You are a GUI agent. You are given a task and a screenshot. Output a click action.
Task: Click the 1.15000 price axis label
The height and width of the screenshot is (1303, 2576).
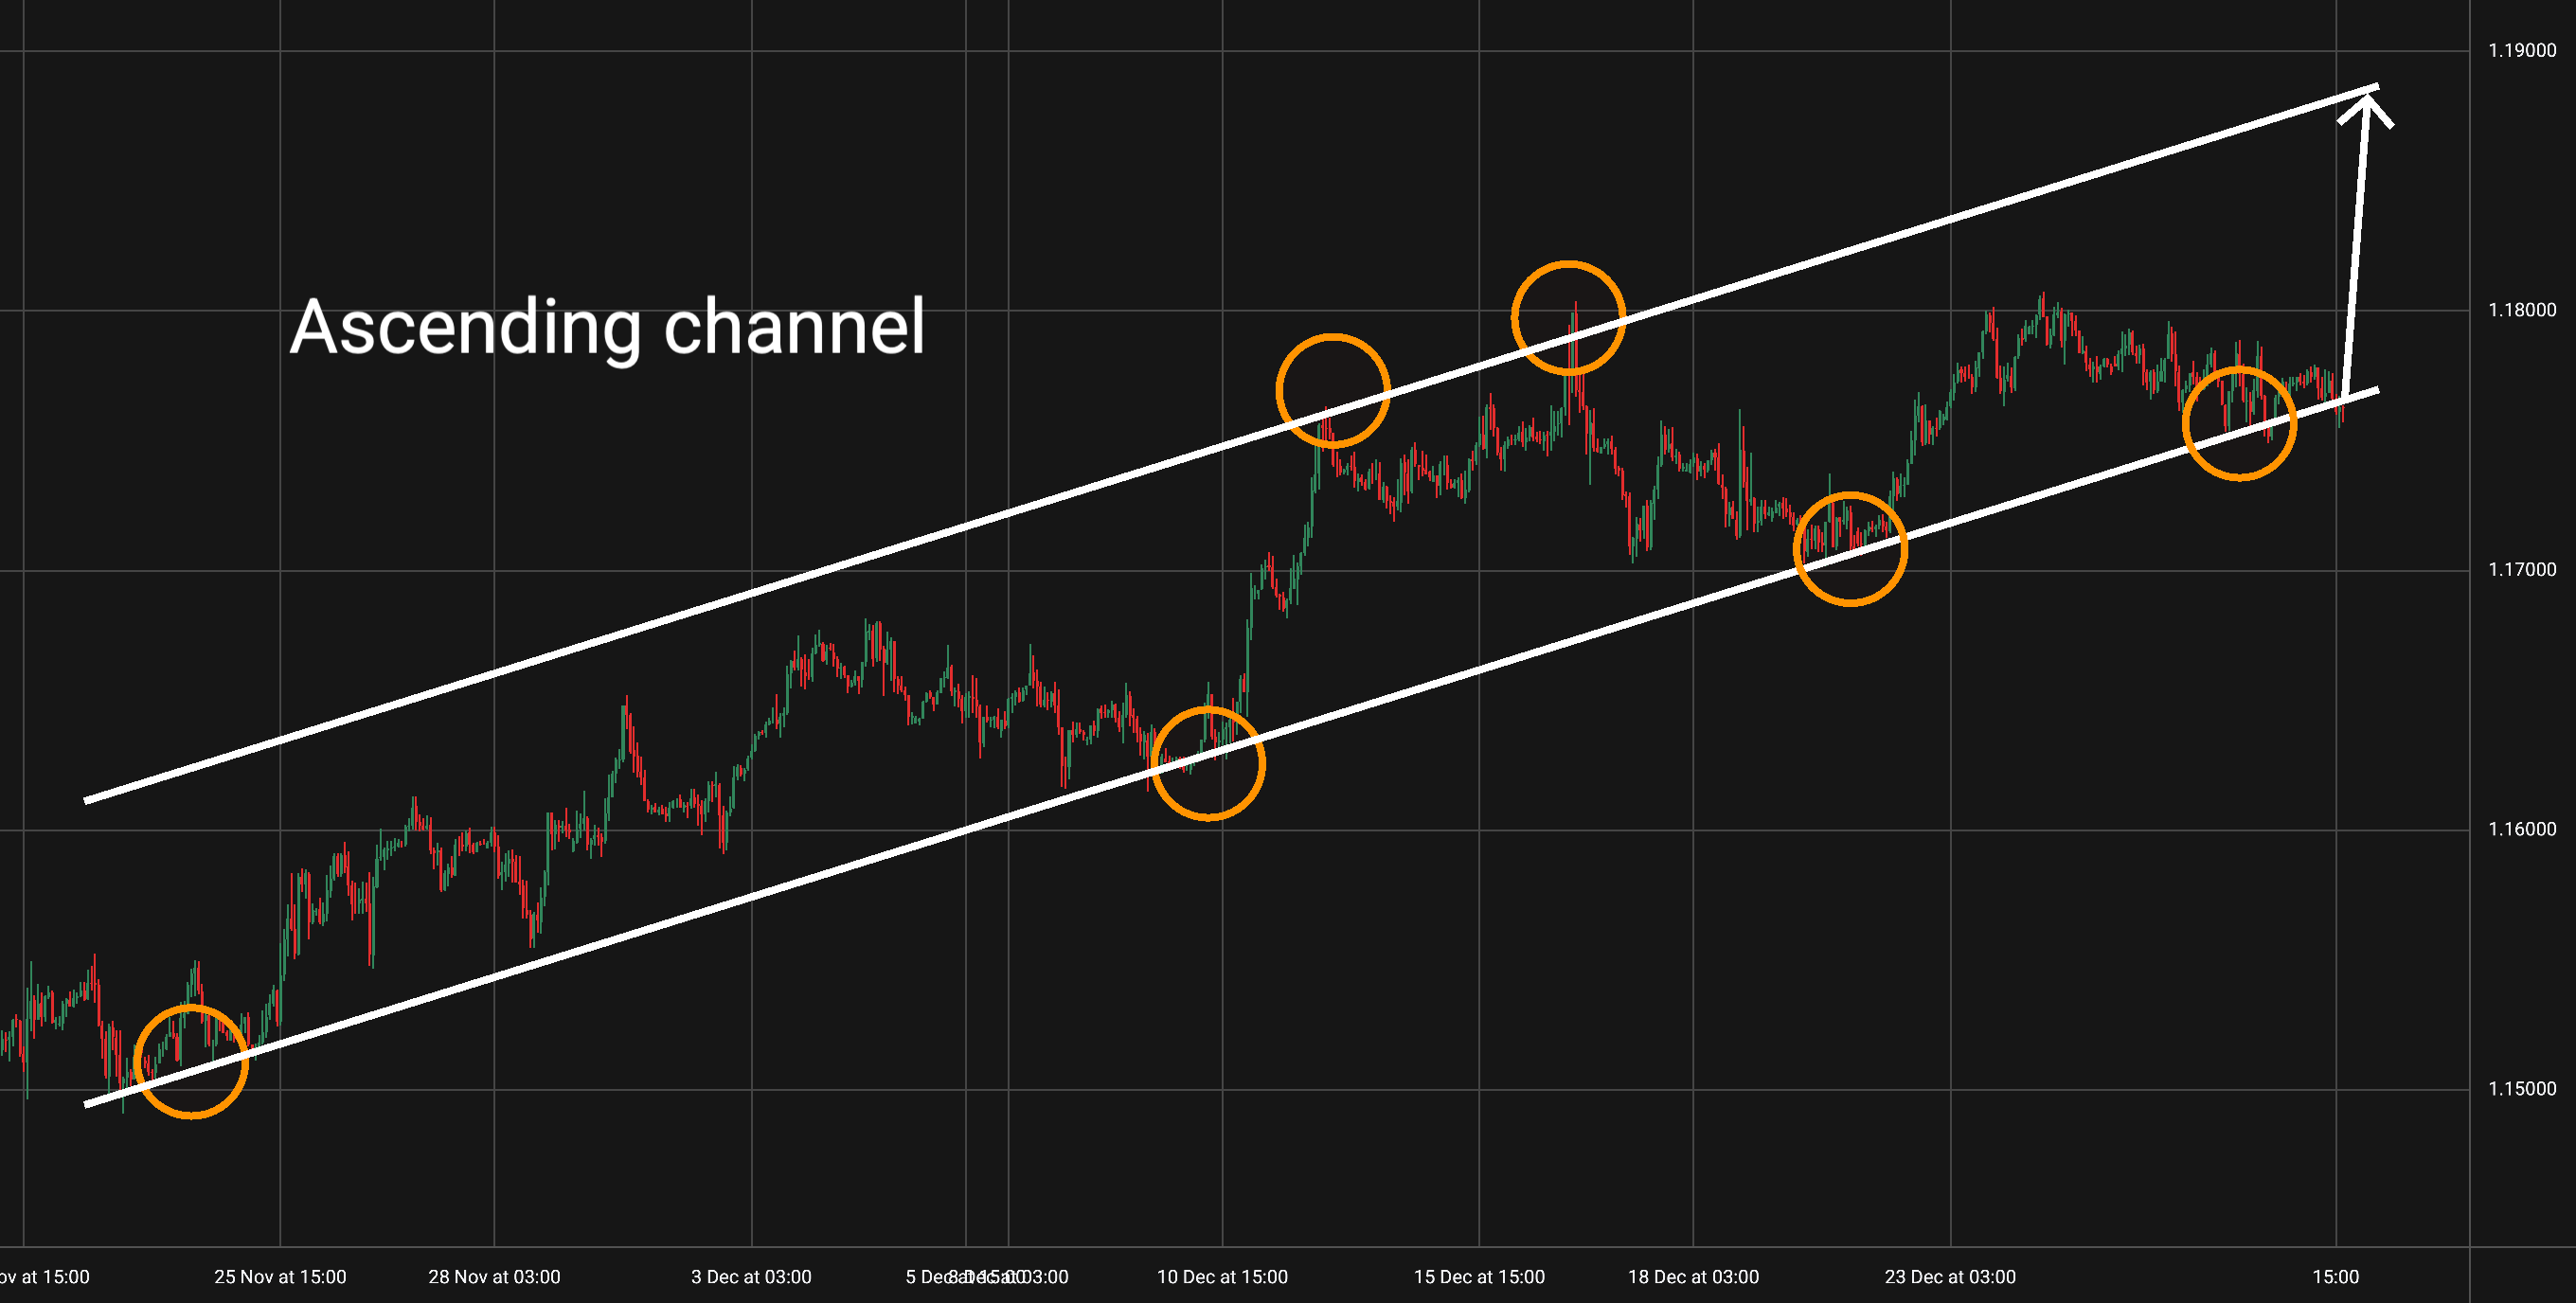click(2521, 1089)
